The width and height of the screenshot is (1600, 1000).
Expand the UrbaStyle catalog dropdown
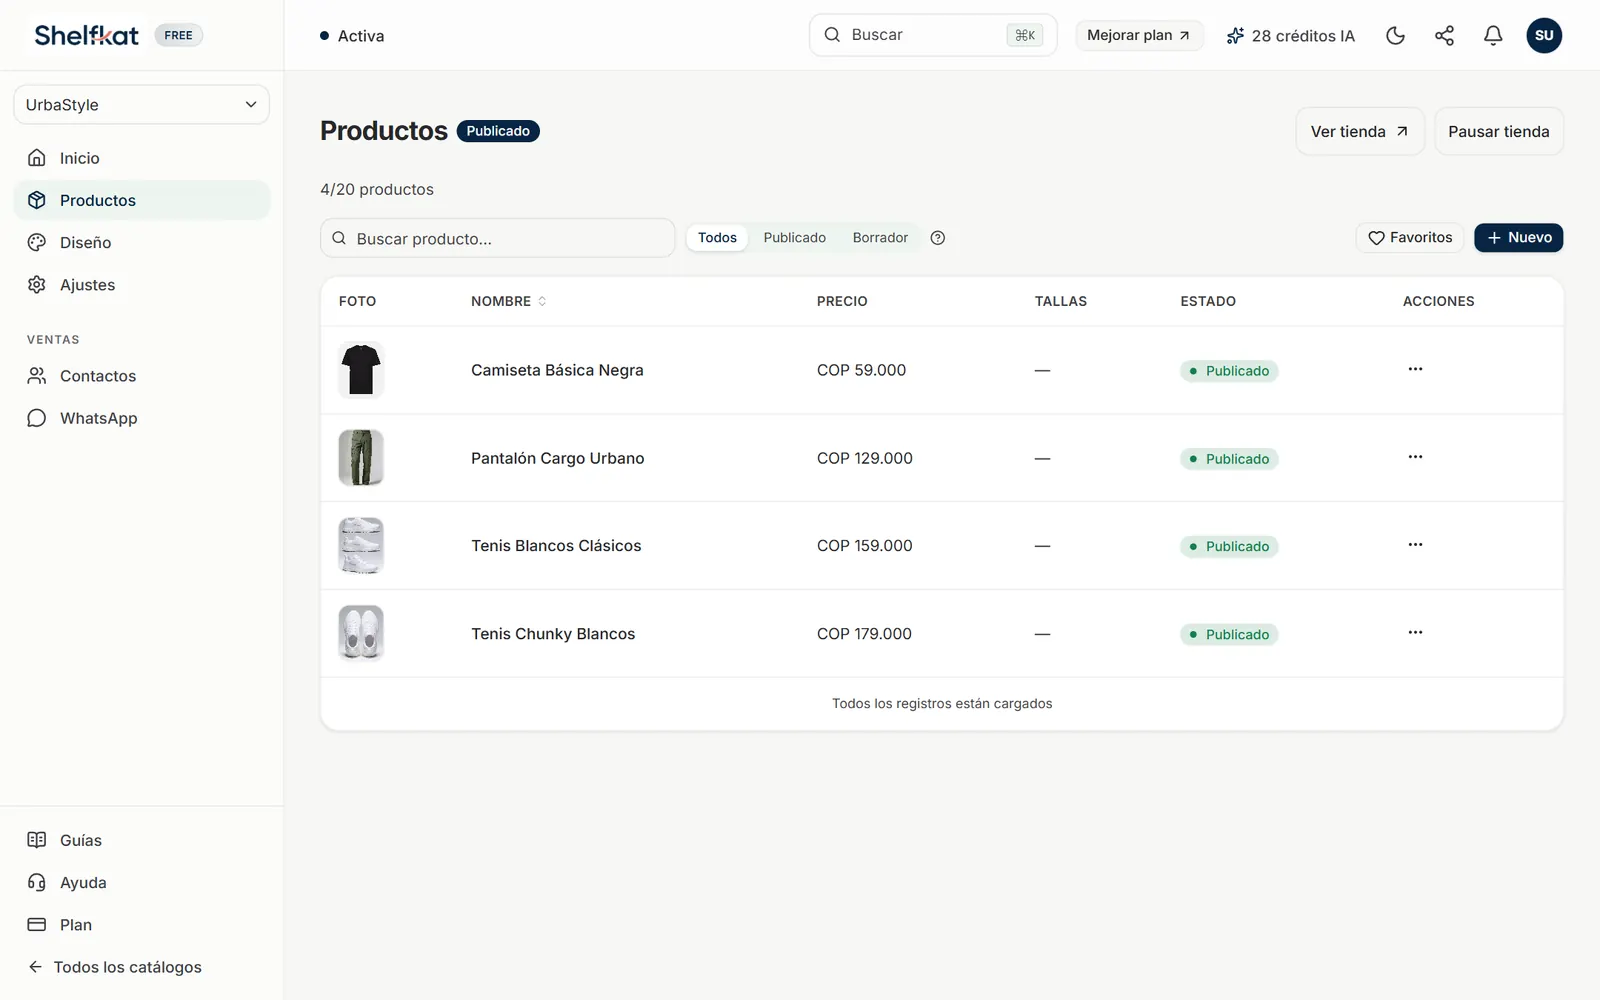pyautogui.click(x=142, y=105)
